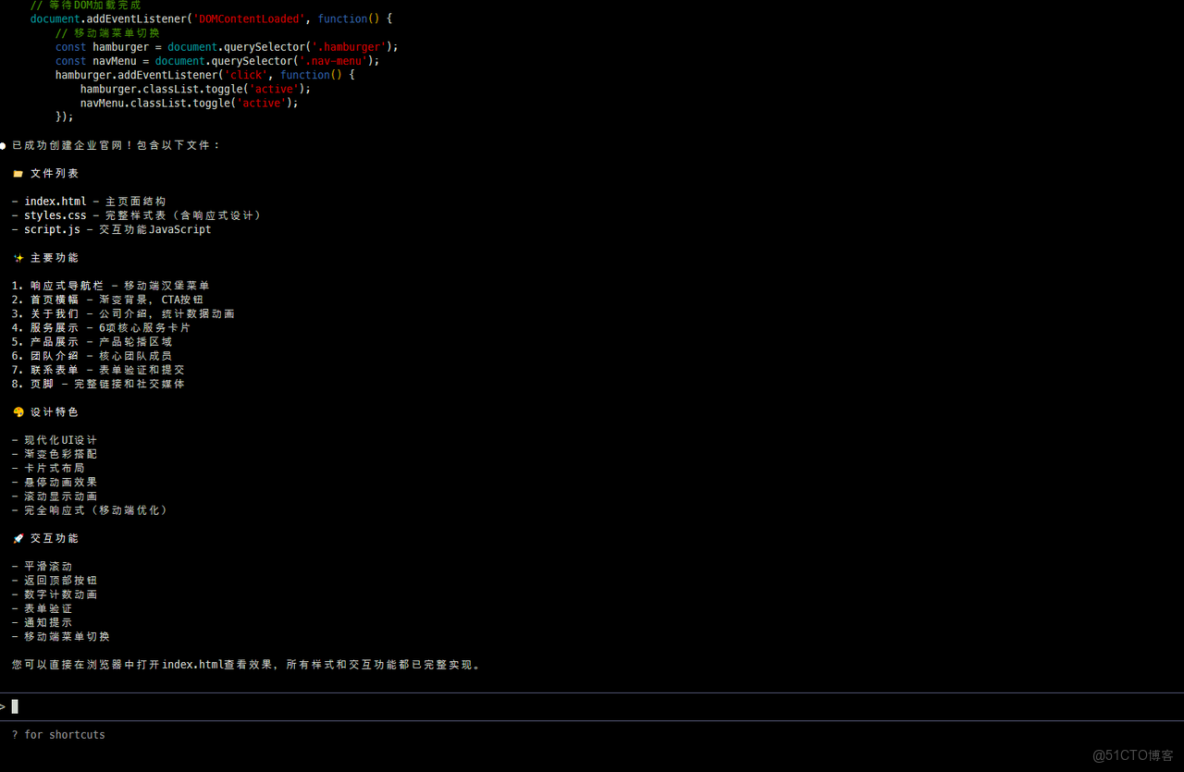1184x772 pixels.
Task: Click the '平滑滚动' bullet
Action: 42,567
